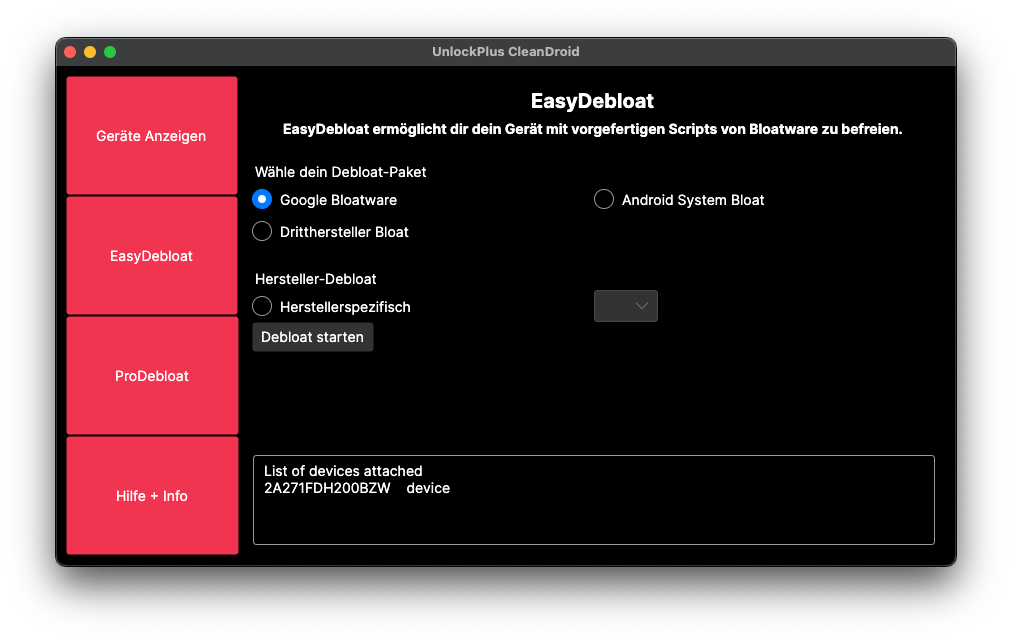Click the EasyDebloat page heading
This screenshot has width=1012, height=640.
coord(592,101)
